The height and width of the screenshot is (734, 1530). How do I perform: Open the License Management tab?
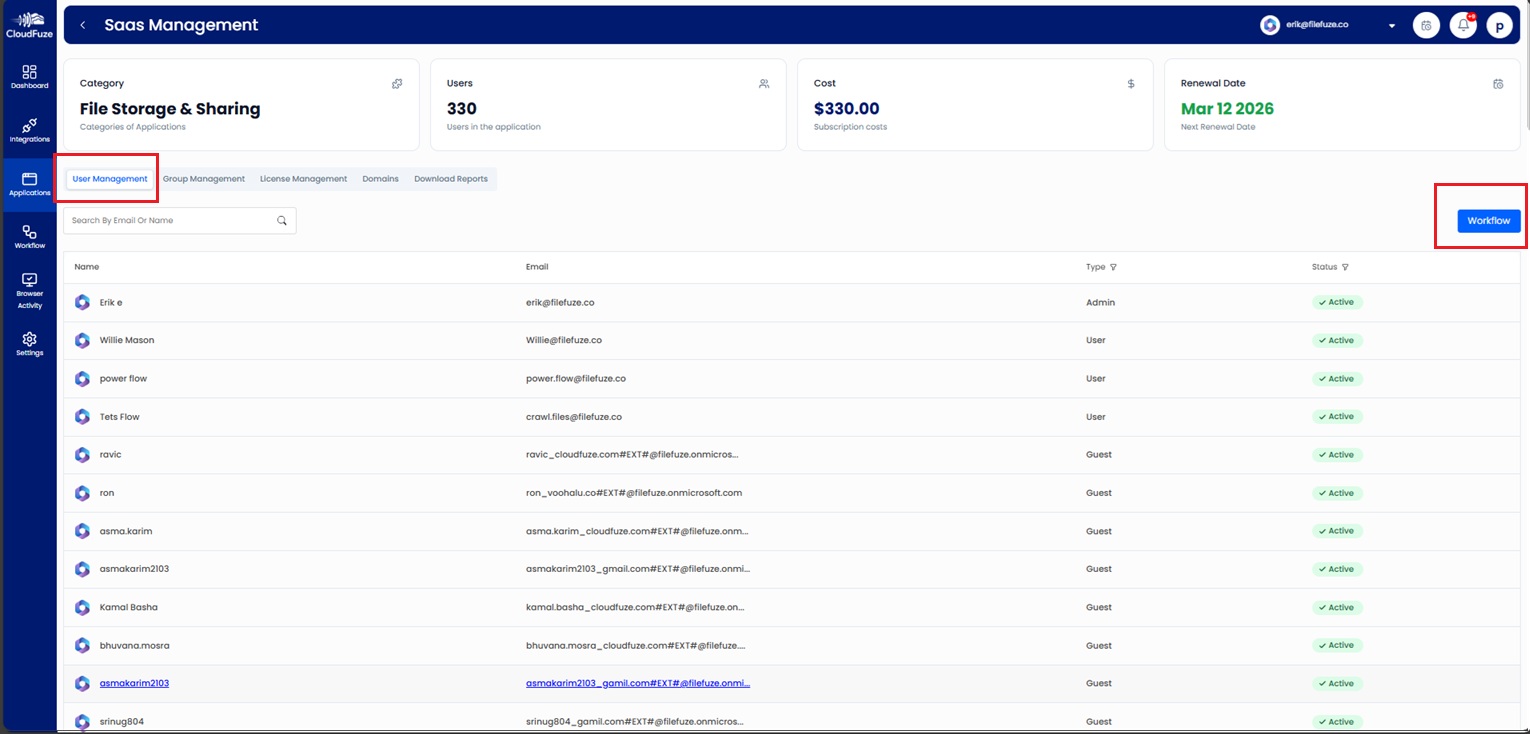[302, 178]
